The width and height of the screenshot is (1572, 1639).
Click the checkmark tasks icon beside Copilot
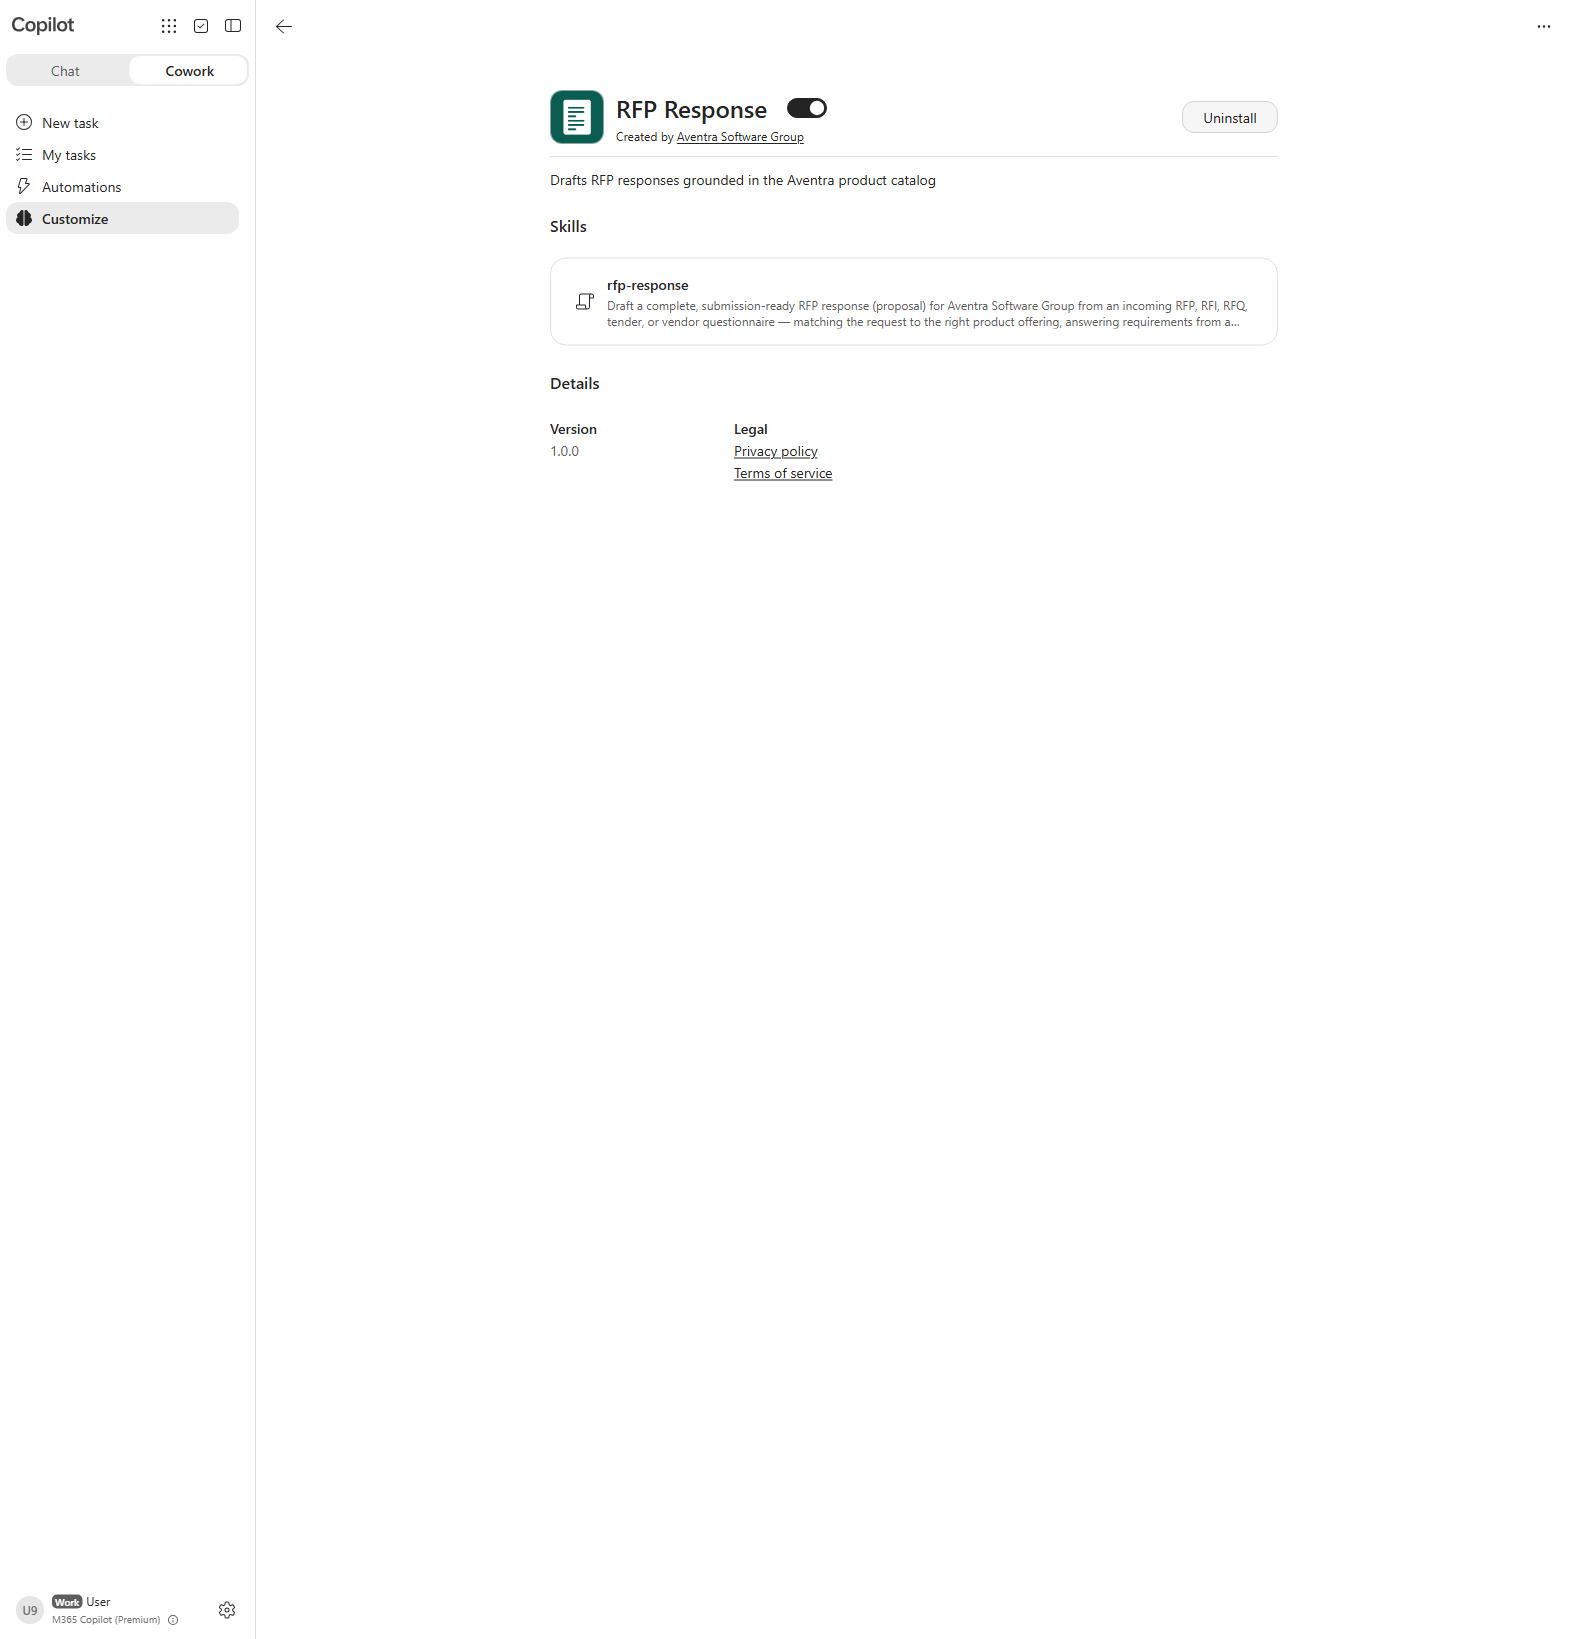click(201, 26)
